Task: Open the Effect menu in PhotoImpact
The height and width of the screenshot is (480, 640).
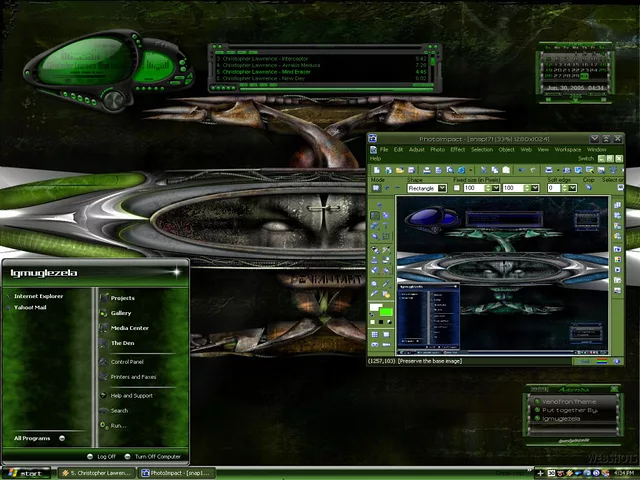Action: point(458,150)
